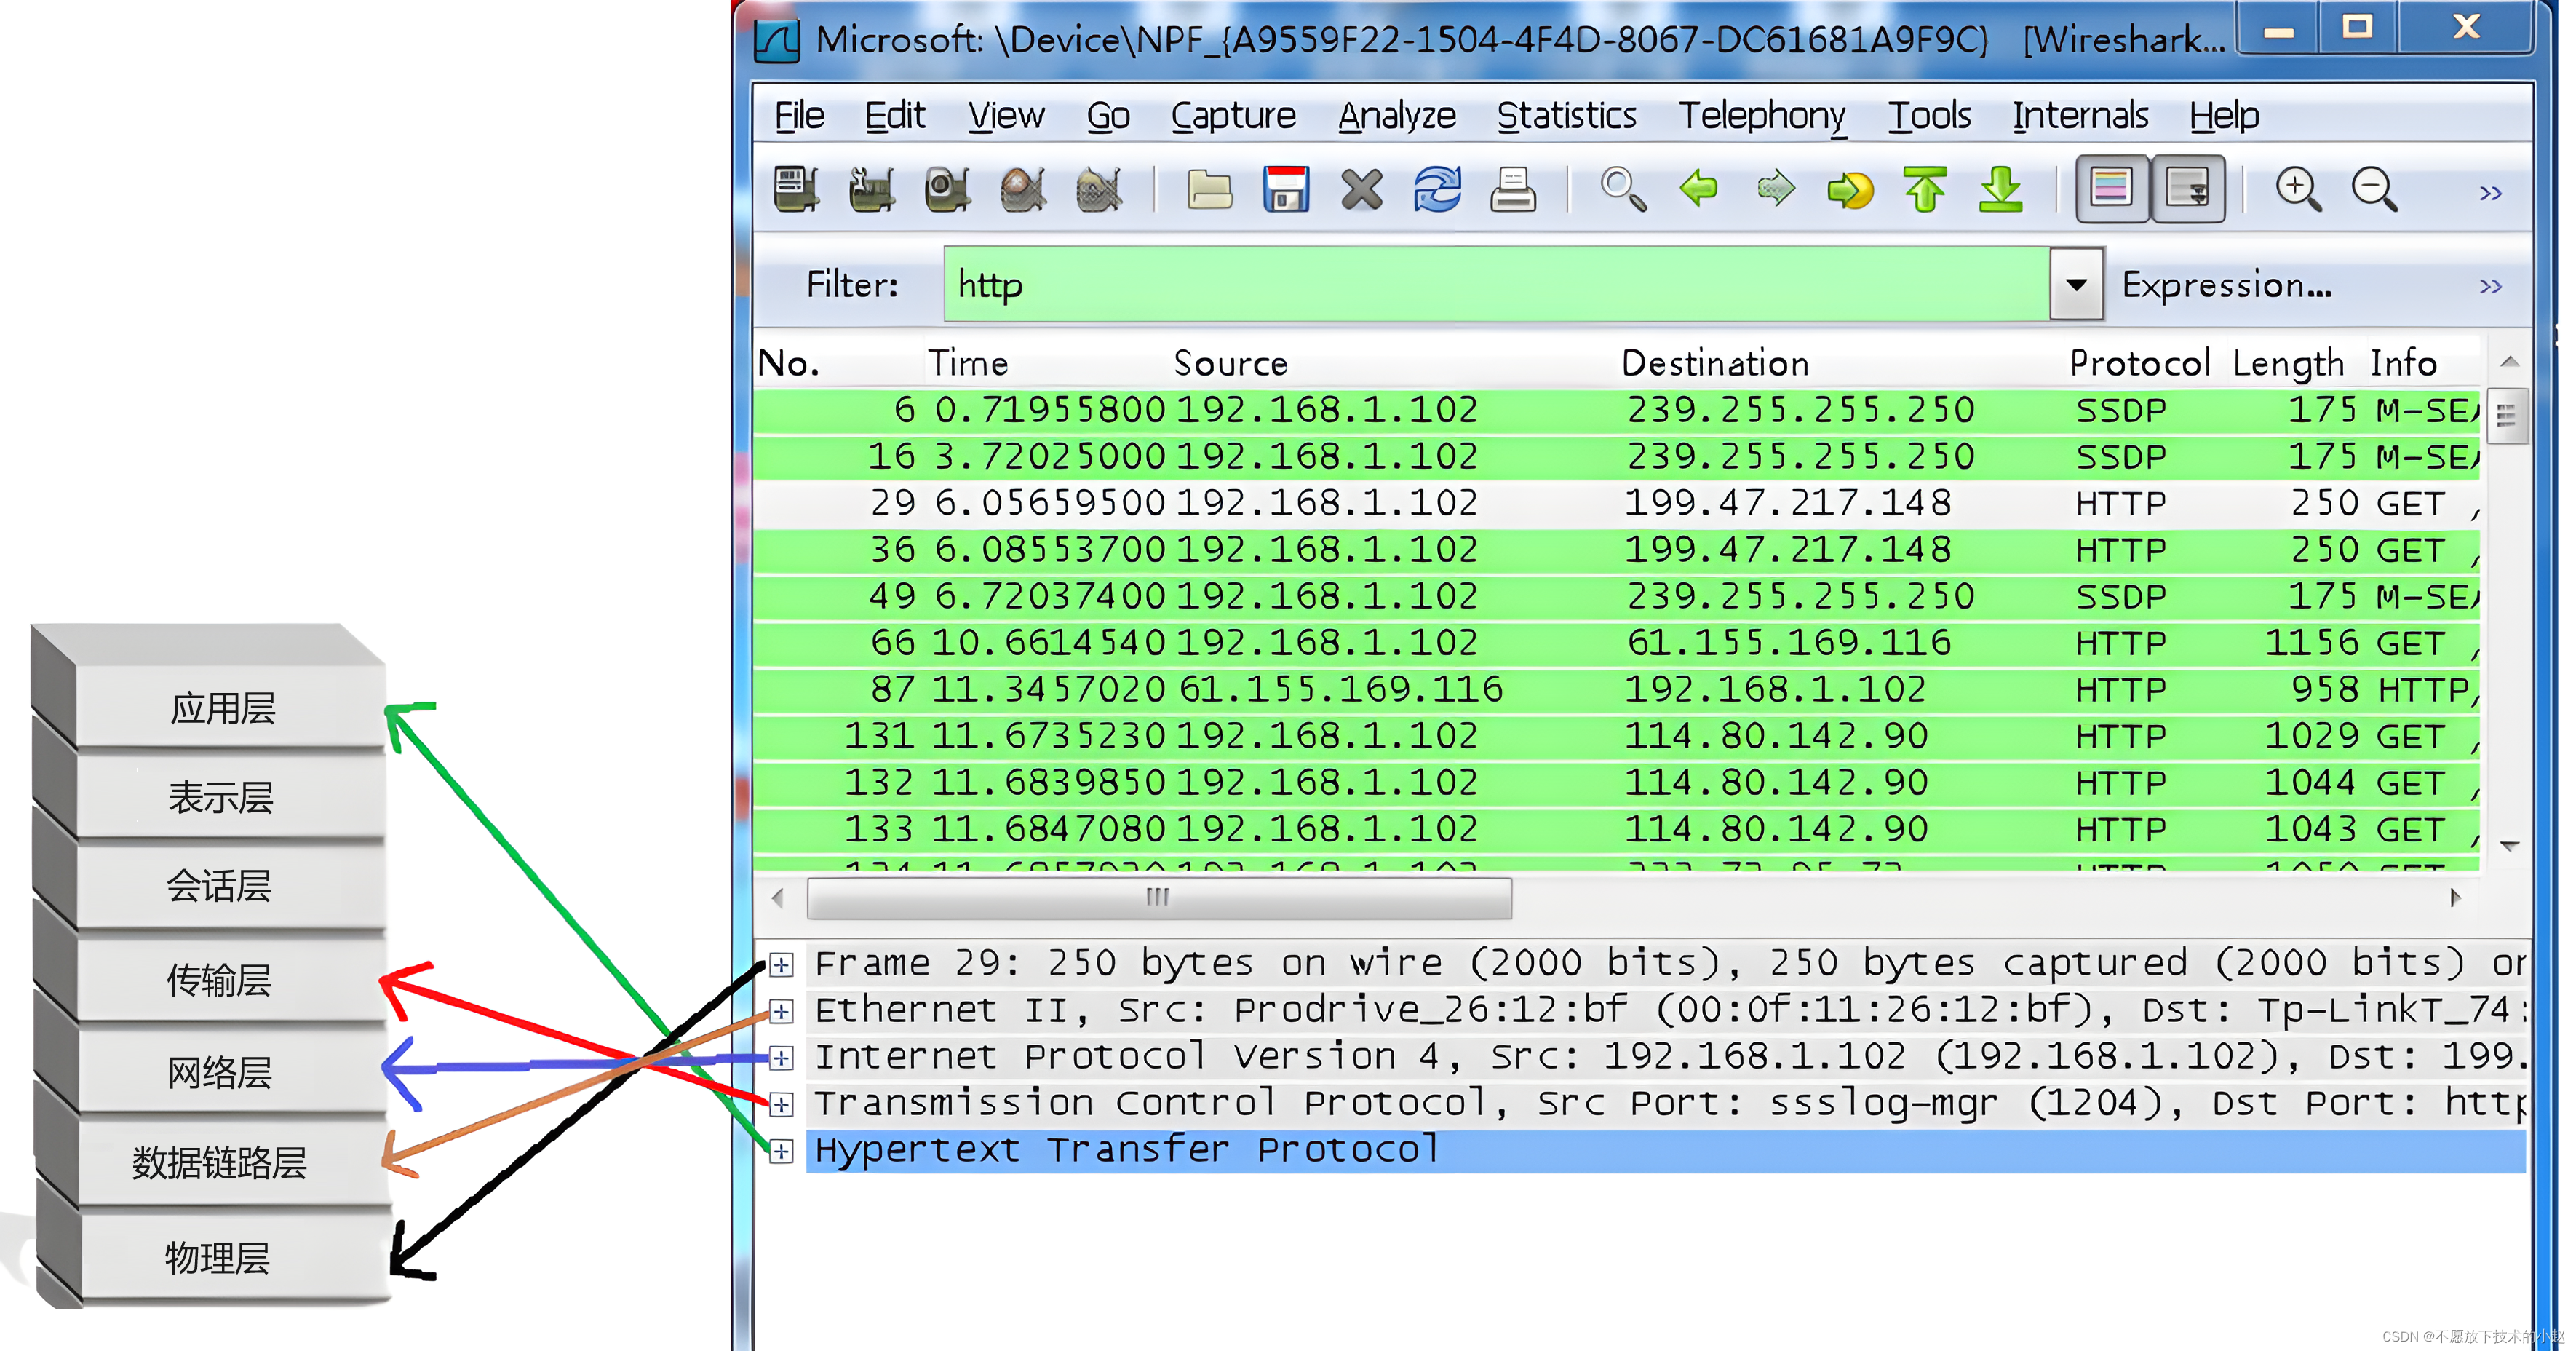Click the horizontal scrollbar left arrow

[x=778, y=897]
